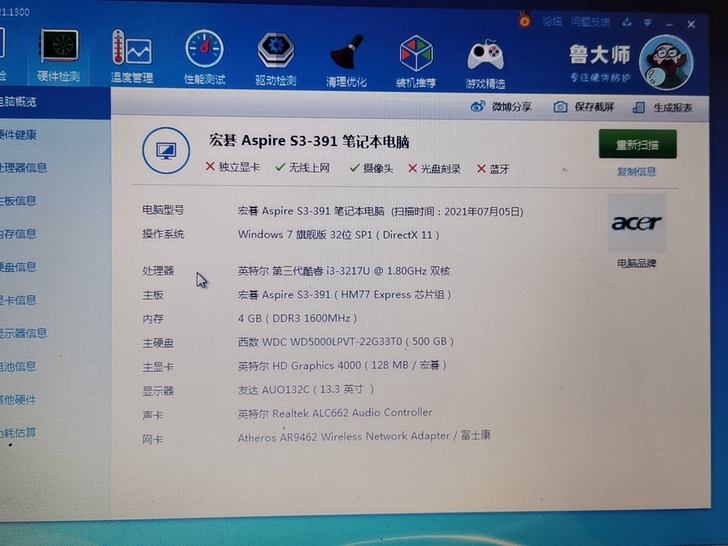Image resolution: width=728 pixels, height=546 pixels.
Task: Click the 独立显卡 status indicator
Action: 233,167
